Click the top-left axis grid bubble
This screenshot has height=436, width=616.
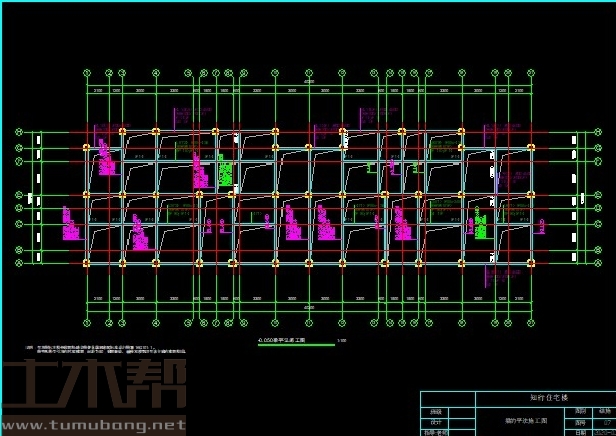[87, 72]
